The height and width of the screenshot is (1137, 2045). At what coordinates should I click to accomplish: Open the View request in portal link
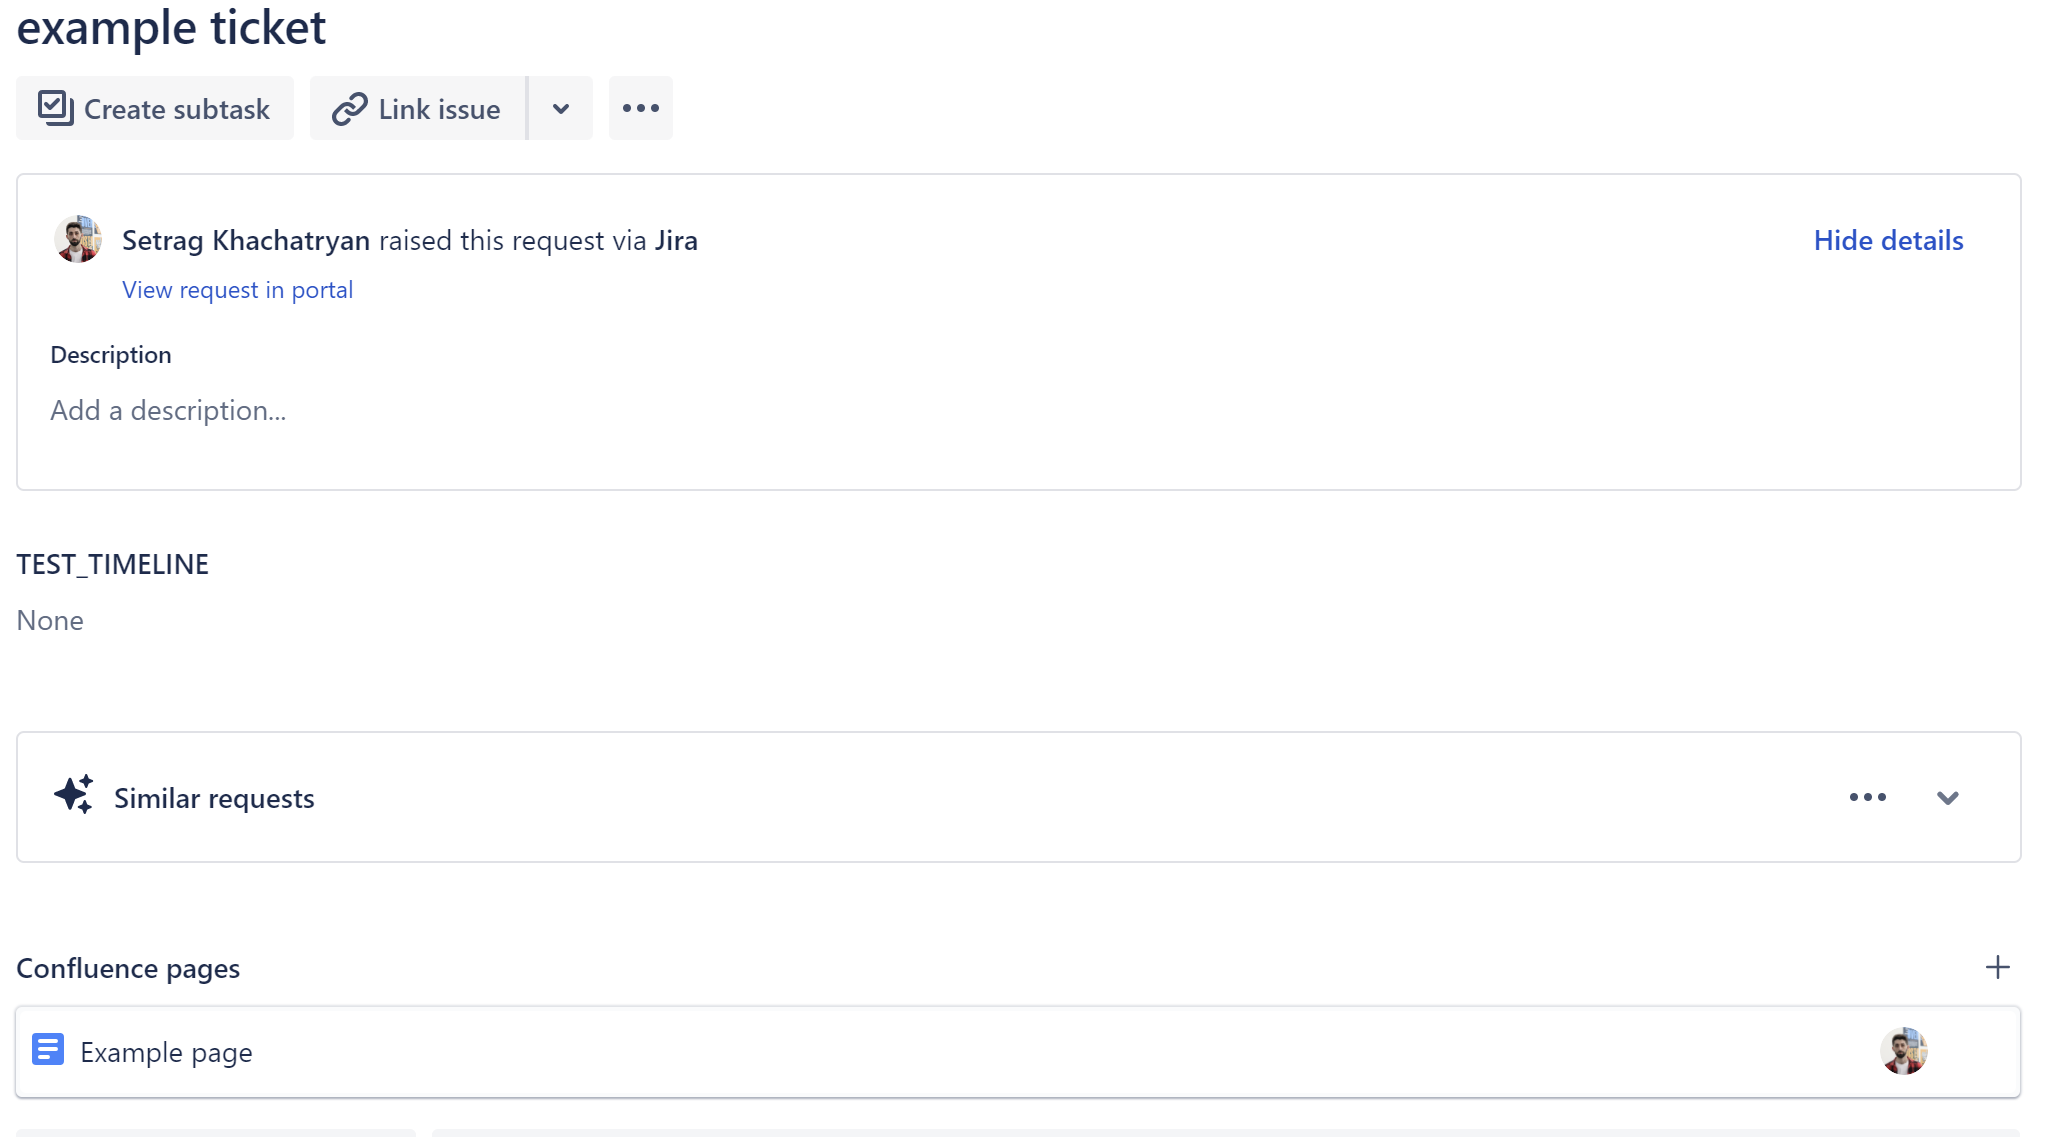(x=237, y=290)
